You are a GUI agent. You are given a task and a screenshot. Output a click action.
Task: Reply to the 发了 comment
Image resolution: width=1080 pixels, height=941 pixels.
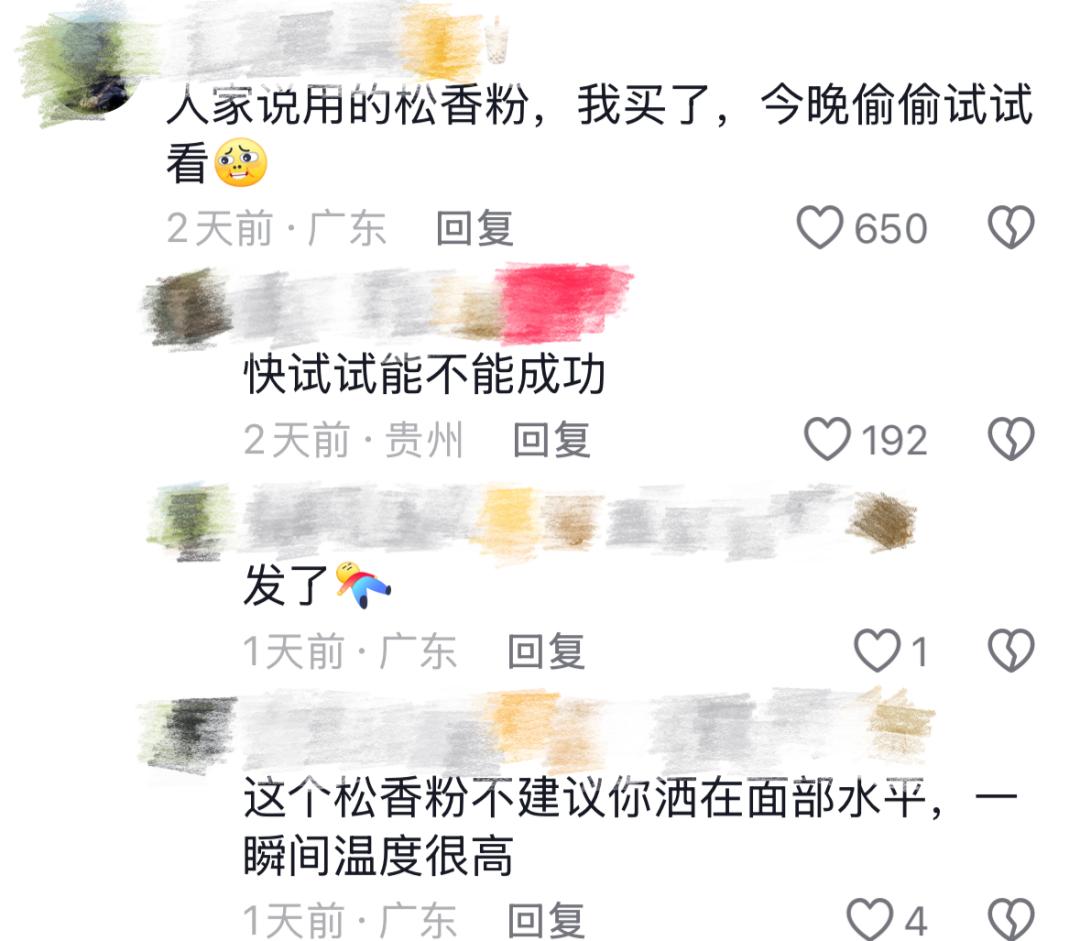coord(546,651)
